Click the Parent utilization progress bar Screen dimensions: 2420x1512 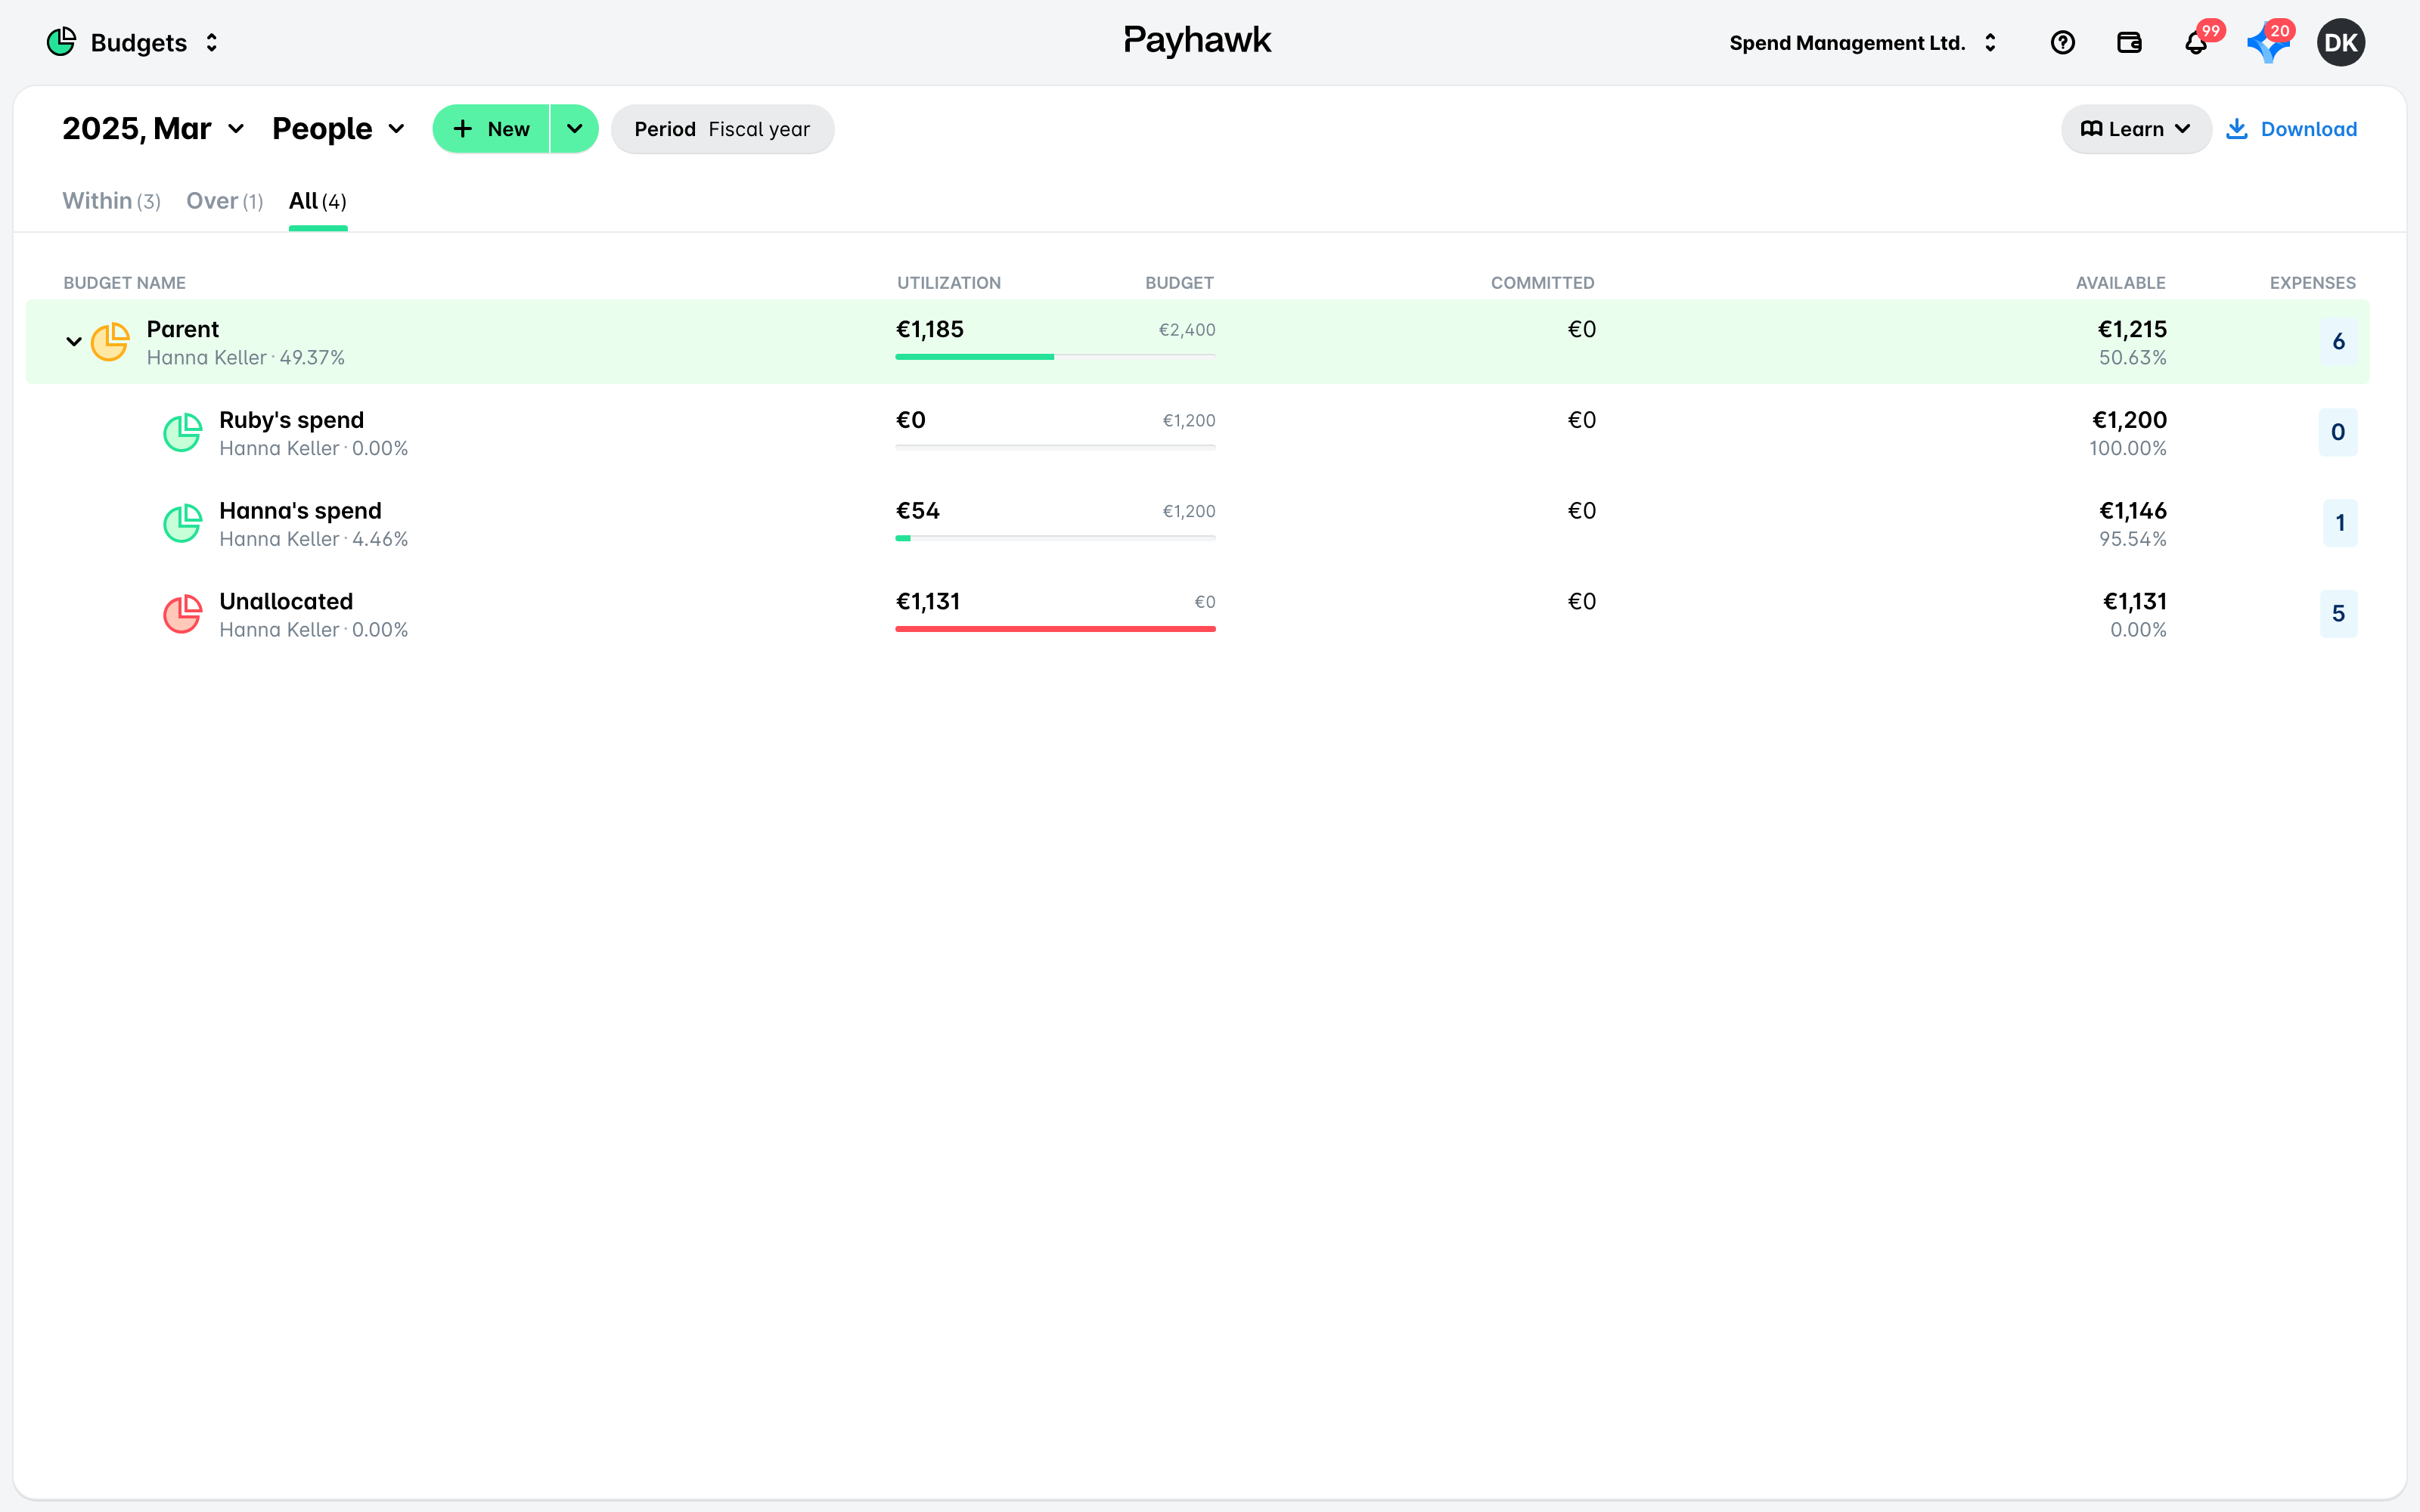1055,356
